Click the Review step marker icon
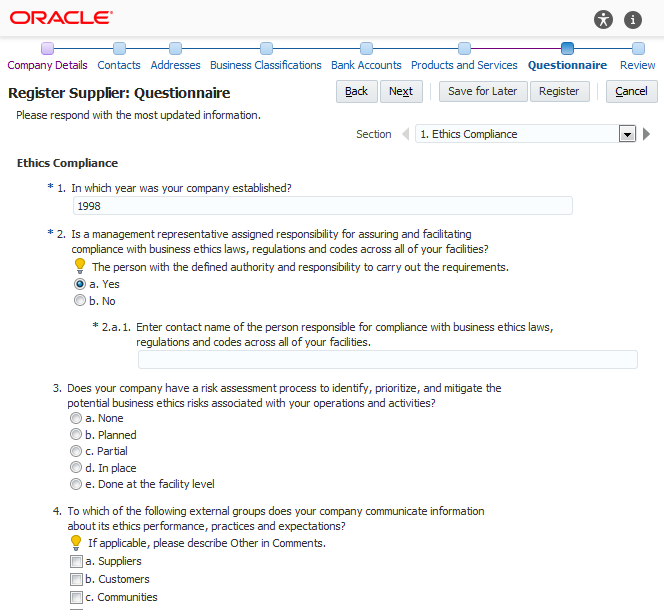The image size is (664, 610). [638, 48]
